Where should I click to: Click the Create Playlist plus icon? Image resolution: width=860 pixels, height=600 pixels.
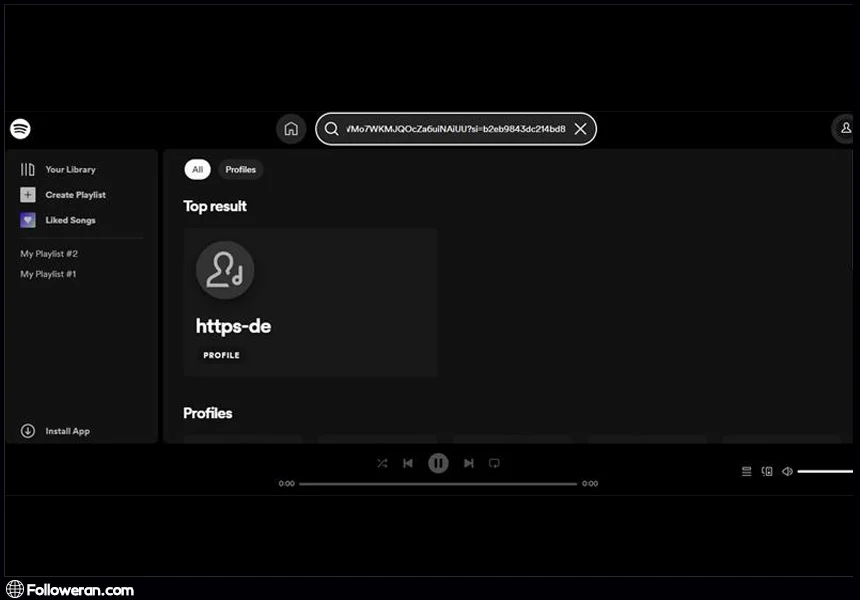[x=28, y=195]
